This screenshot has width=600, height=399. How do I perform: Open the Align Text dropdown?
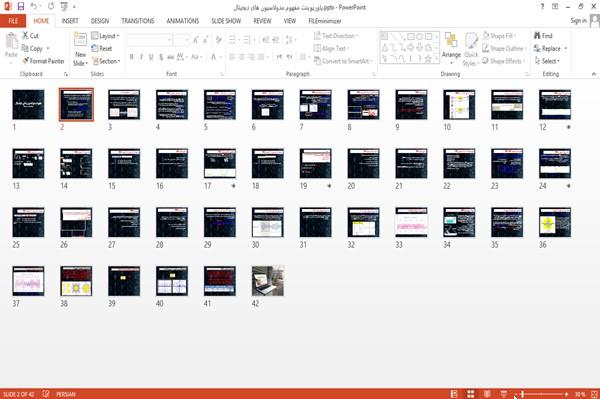(x=331, y=48)
